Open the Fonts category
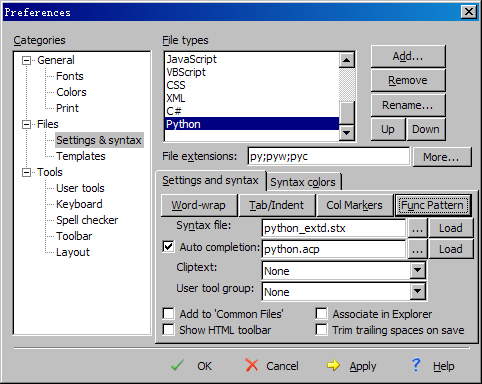The width and height of the screenshot is (482, 384). 70,76
